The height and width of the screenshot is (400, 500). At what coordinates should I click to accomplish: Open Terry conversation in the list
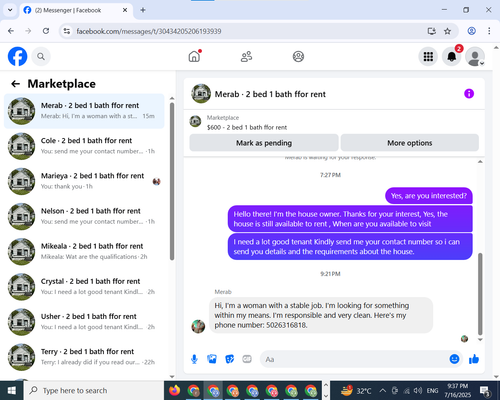(84, 357)
